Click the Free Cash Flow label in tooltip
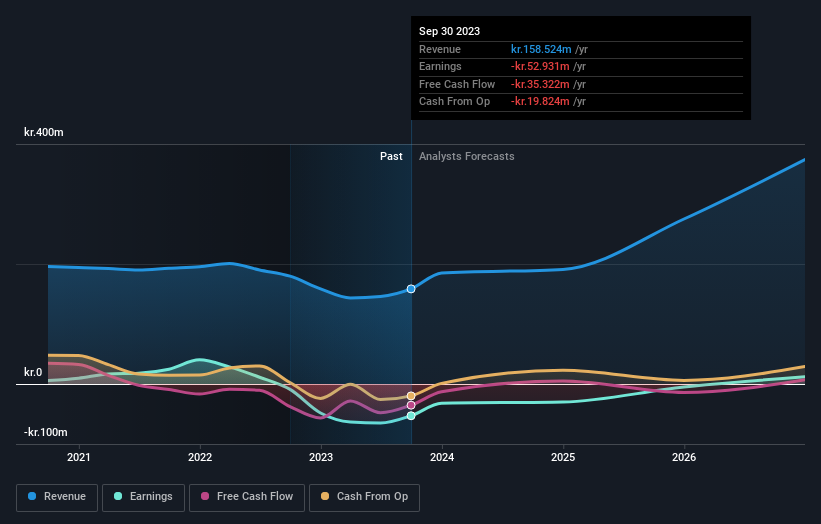Viewport: 821px width, 524px height. click(x=457, y=84)
